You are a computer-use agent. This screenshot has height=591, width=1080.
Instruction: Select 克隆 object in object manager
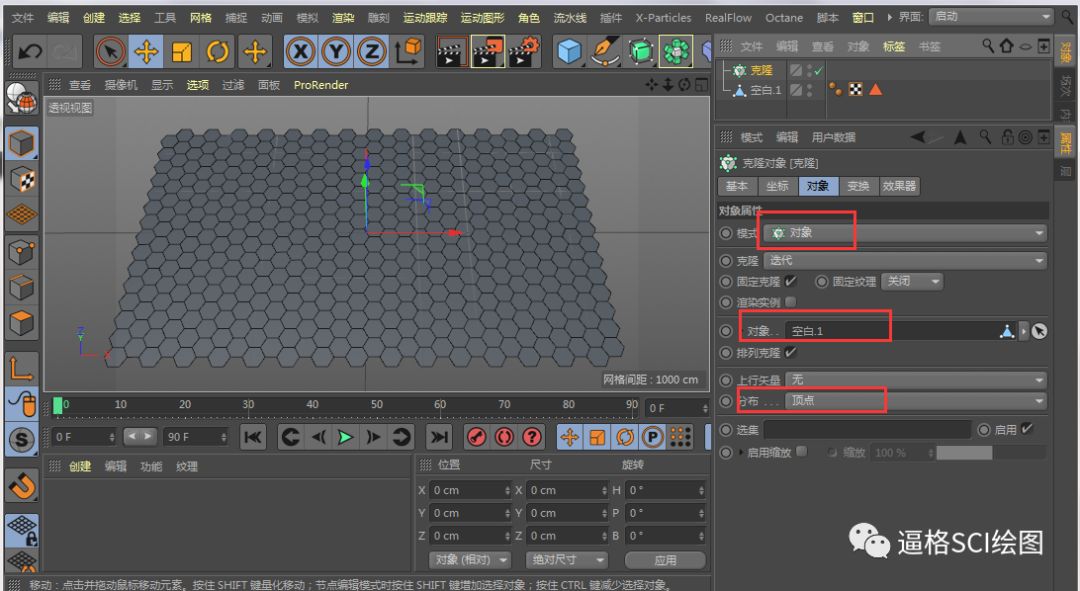pyautogui.click(x=760, y=70)
